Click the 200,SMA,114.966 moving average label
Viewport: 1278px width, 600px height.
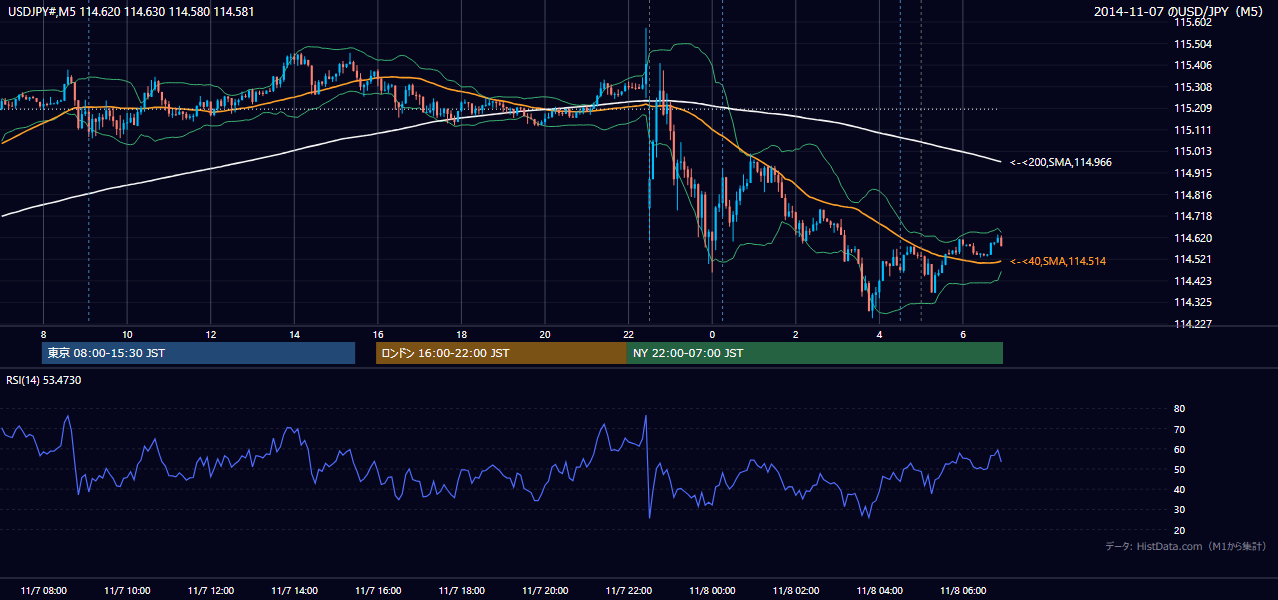click(1060, 161)
